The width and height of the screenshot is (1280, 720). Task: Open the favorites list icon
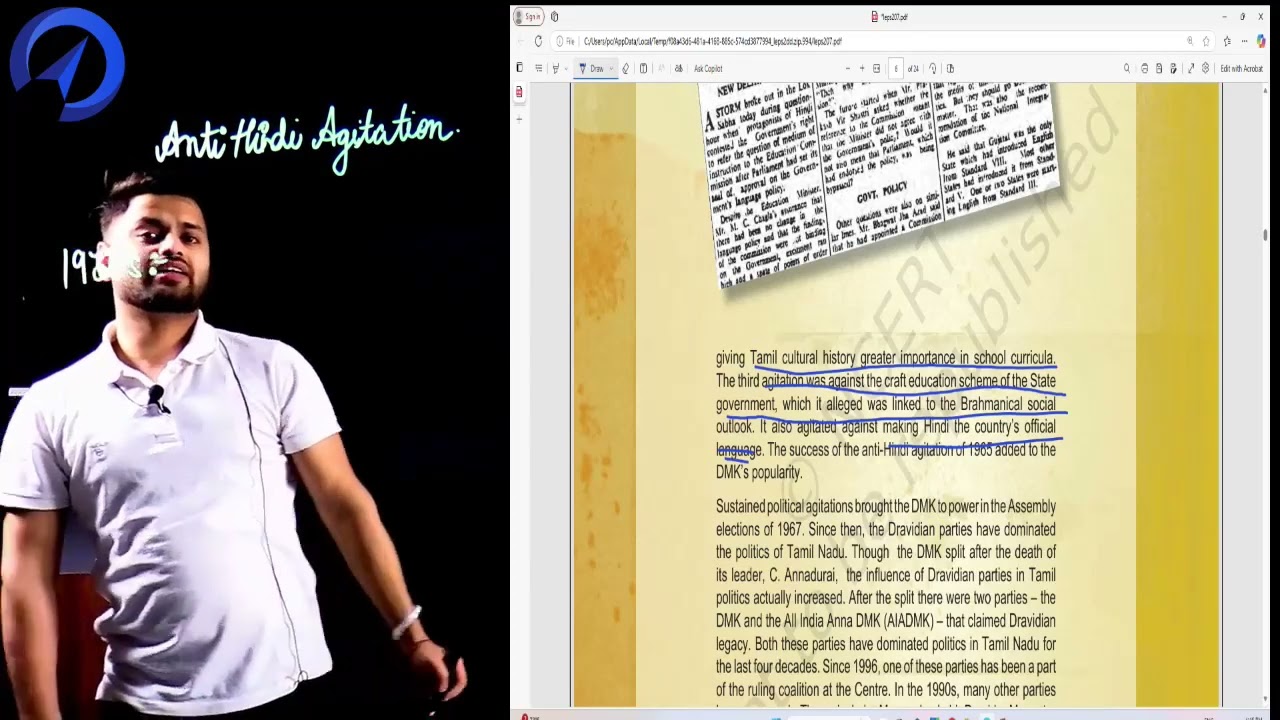1226,41
